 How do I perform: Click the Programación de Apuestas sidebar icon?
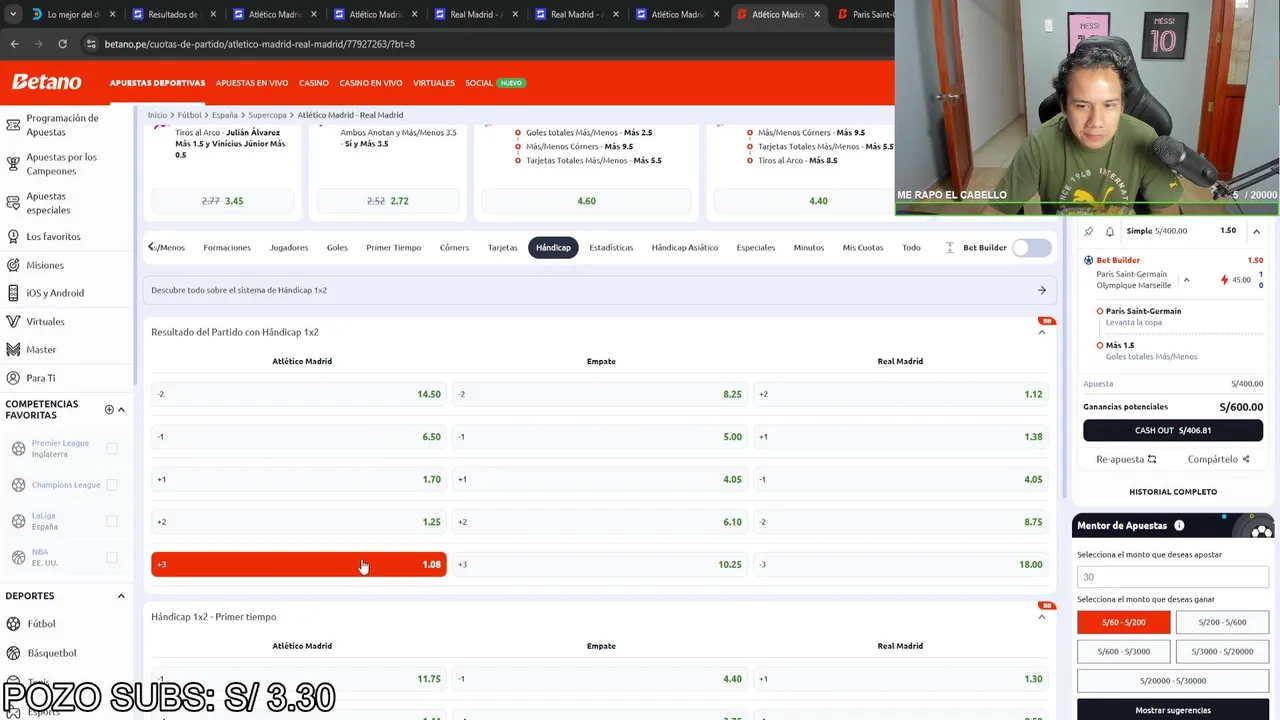click(13, 125)
